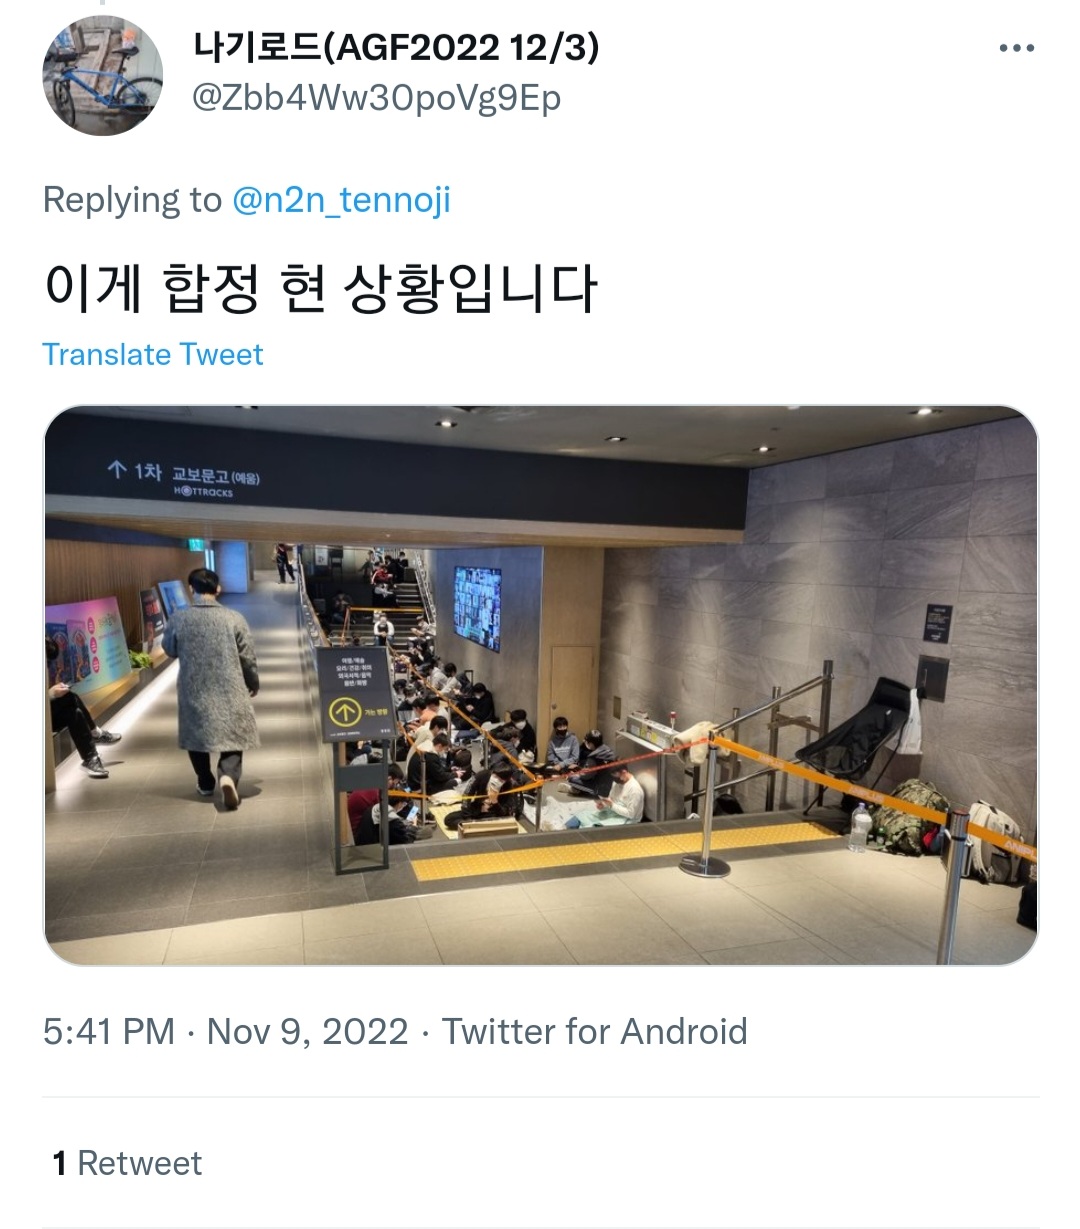Viewport: 1080px width, 1229px height.
Task: Click the 5:41 PM timestamp
Action: coord(109,1031)
